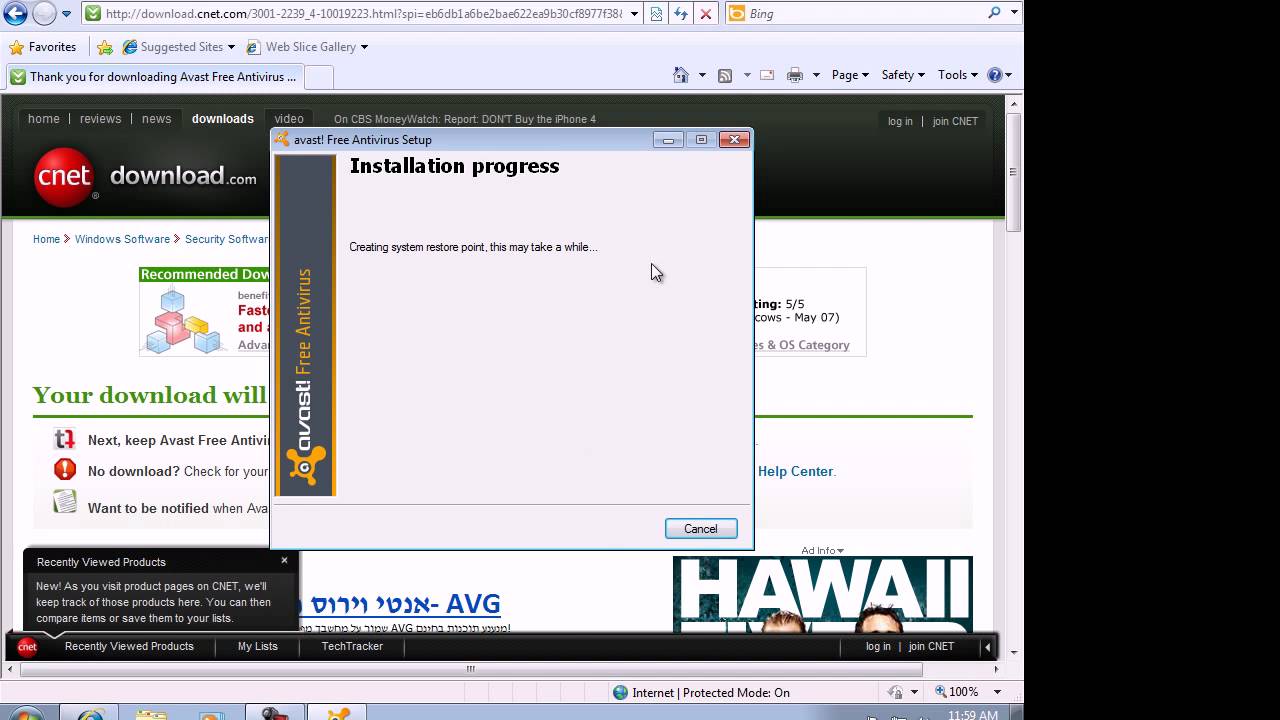The height and width of the screenshot is (720, 1280).
Task: Click the horizontal scrollbar thumb
Action: (471, 669)
